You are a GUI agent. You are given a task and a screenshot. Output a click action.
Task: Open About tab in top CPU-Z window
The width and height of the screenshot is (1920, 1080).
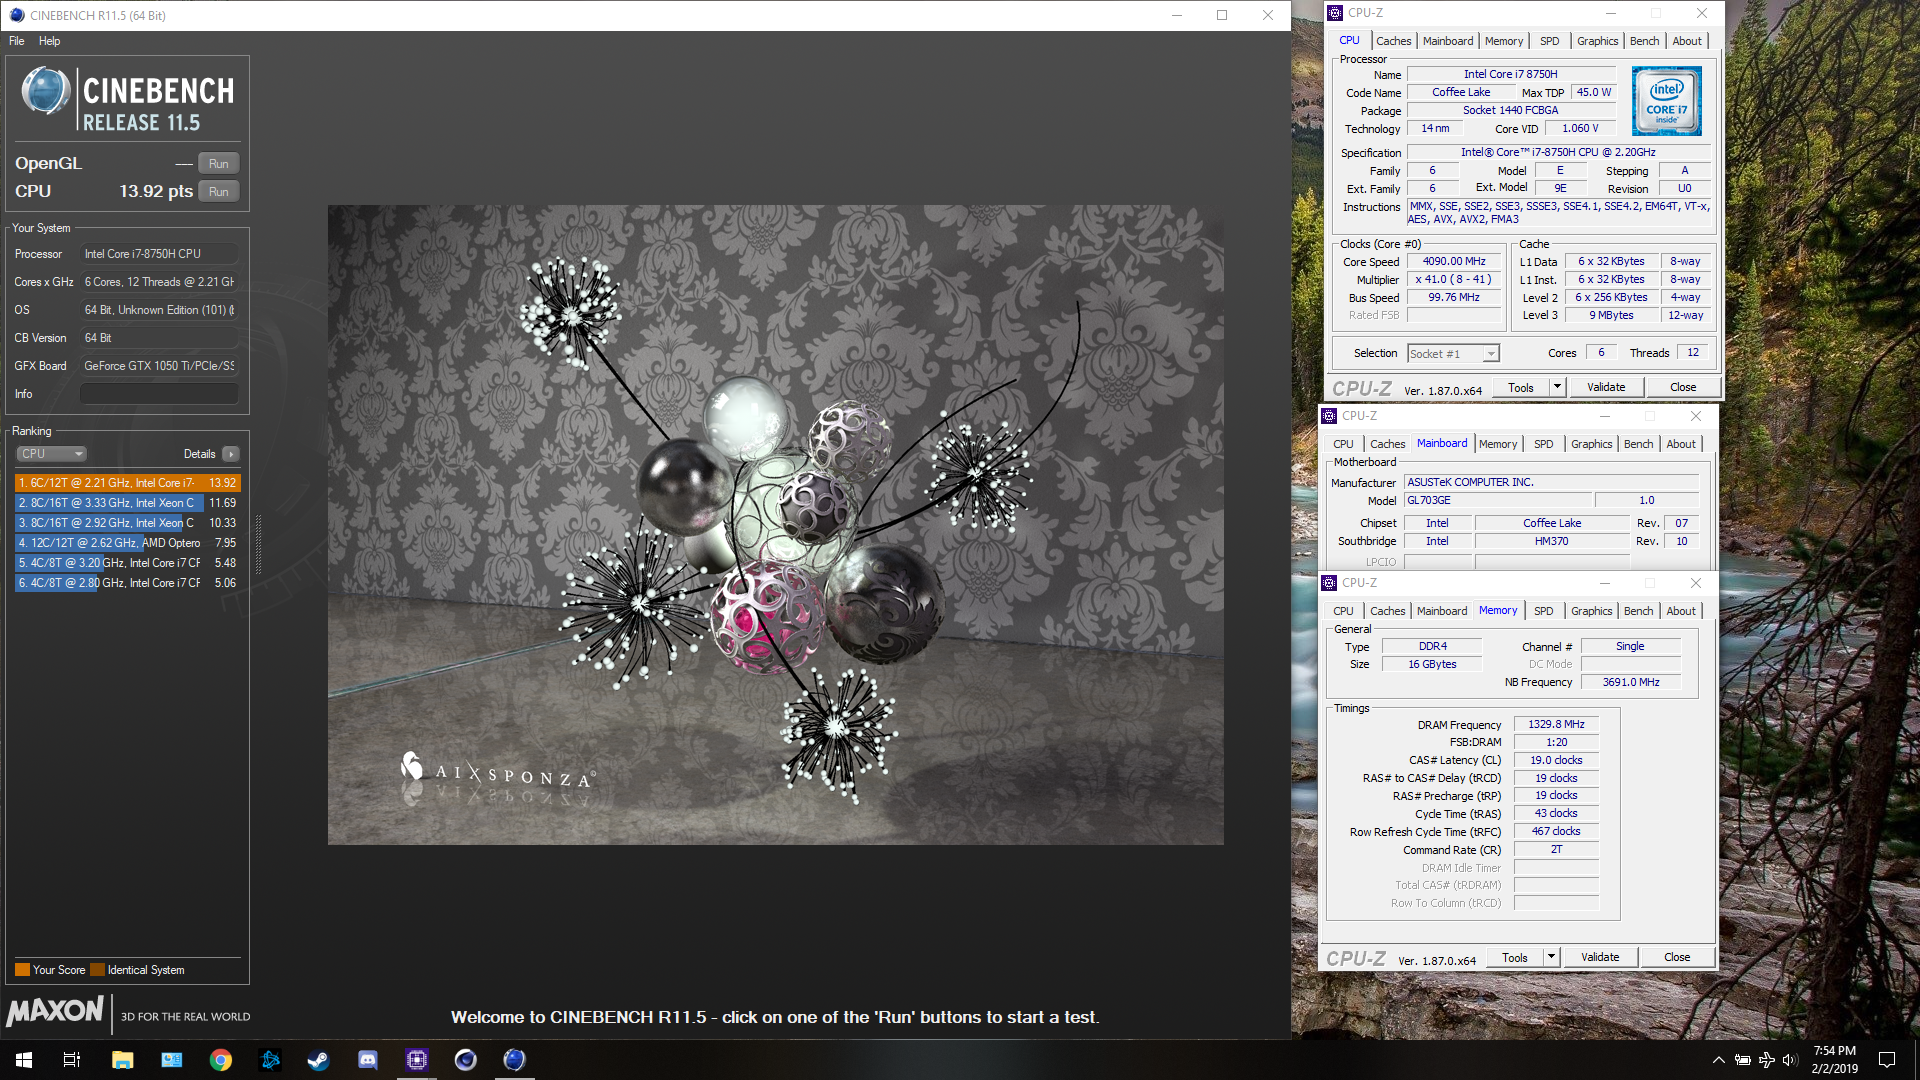coord(1687,41)
